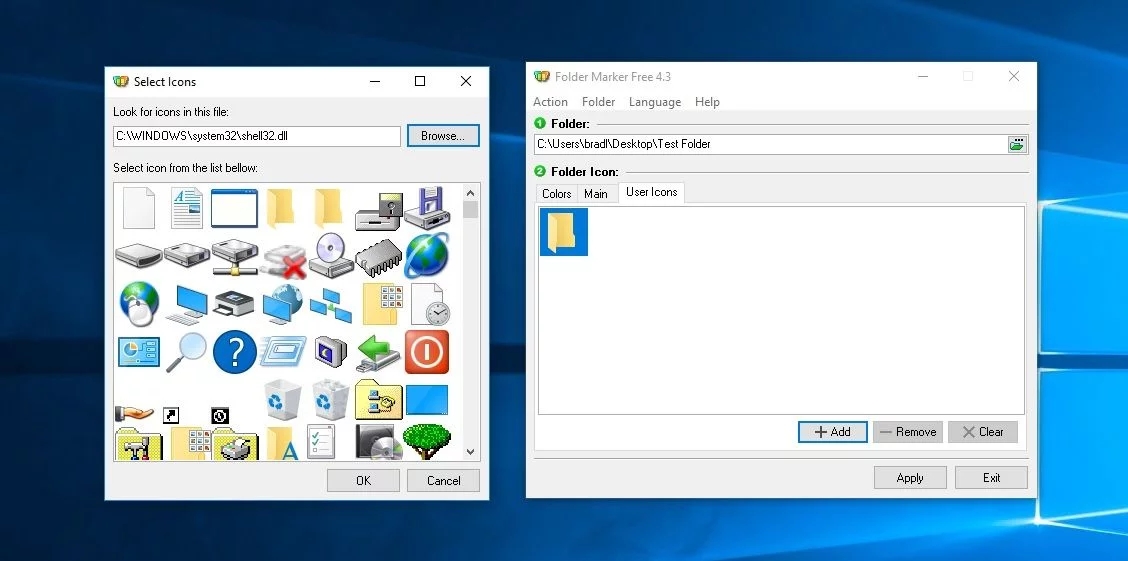This screenshot has height=561, width=1128.
Task: Choose the memory chip icon
Action: [x=378, y=257]
